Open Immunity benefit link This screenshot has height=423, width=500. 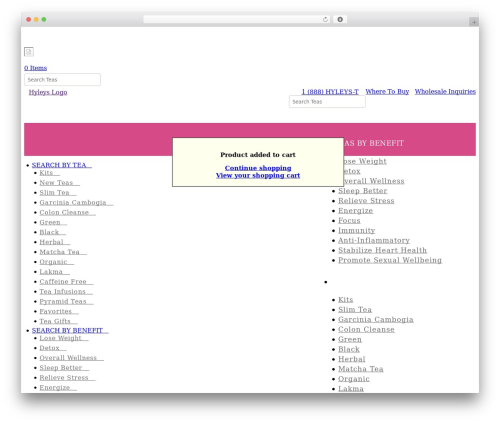coord(357,230)
